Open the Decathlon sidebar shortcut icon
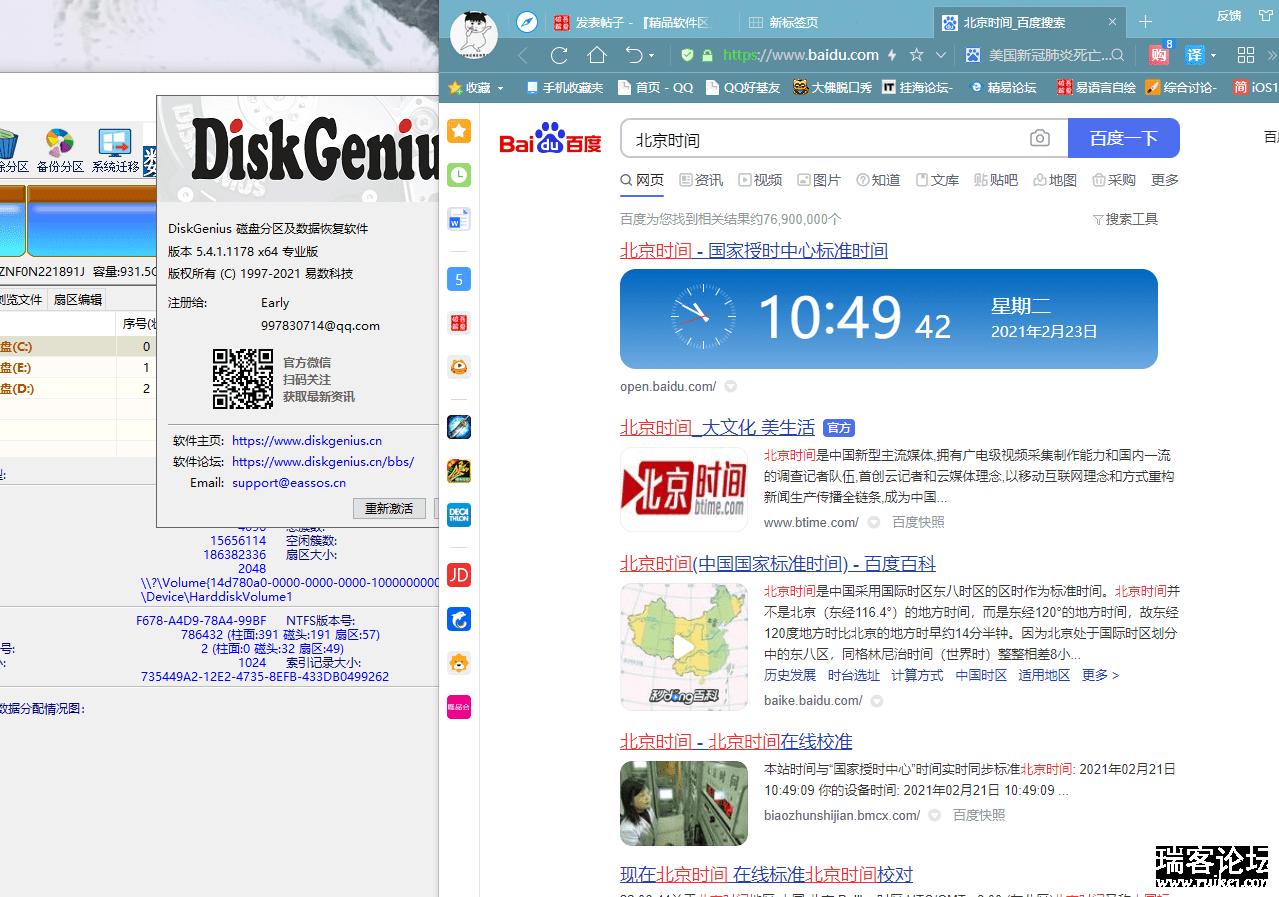1279x897 pixels. pyautogui.click(x=459, y=515)
